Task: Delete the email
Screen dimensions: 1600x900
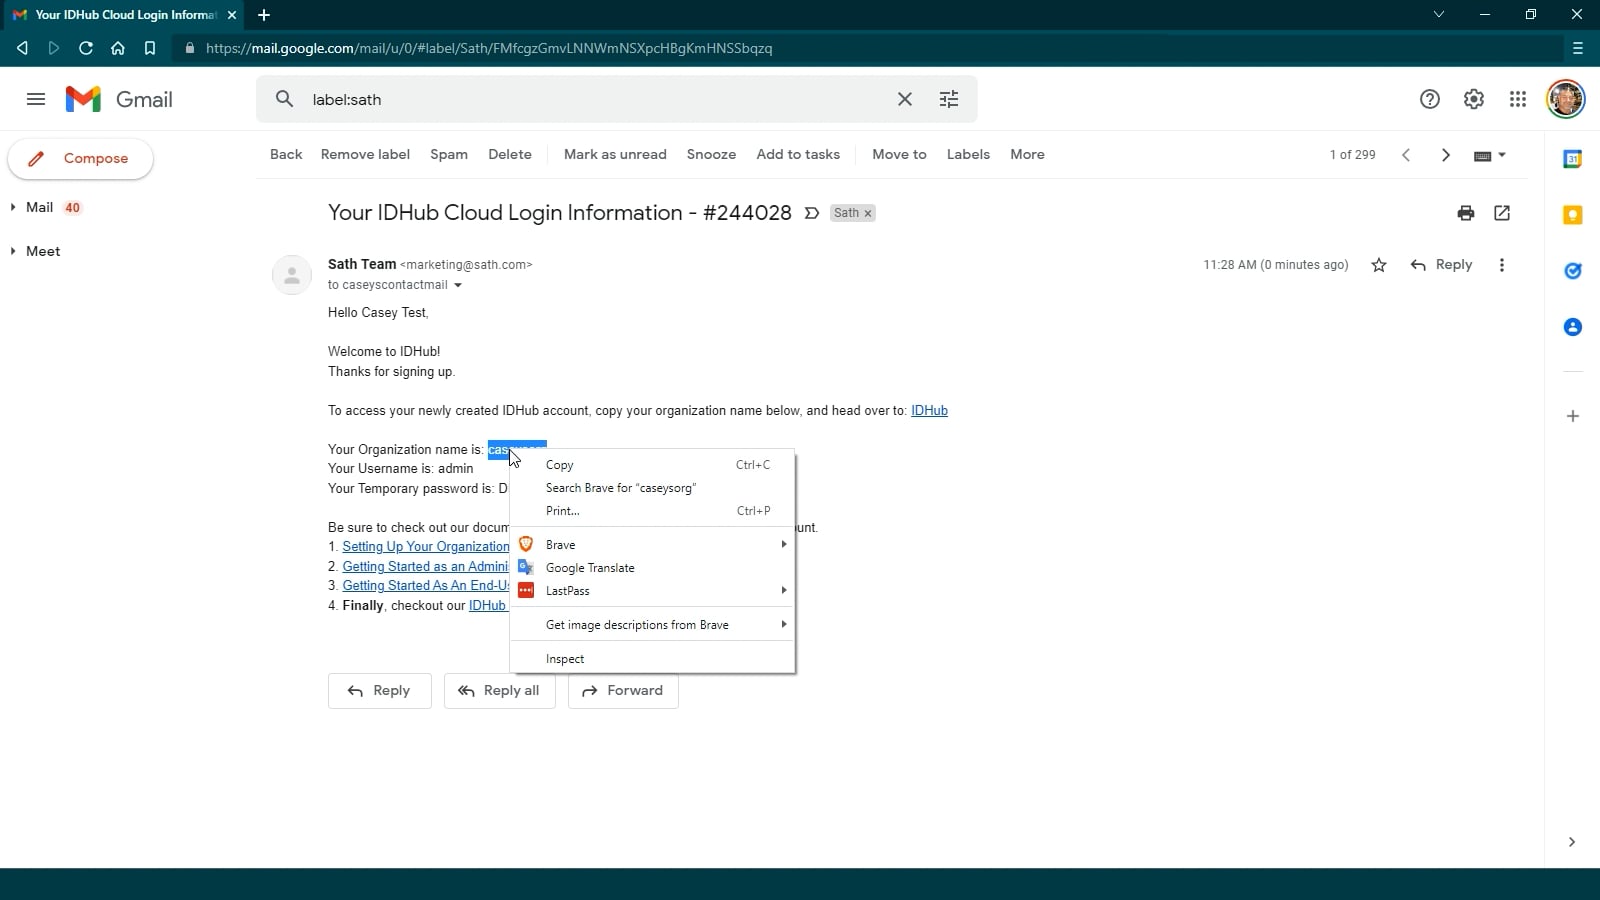Action: click(510, 155)
